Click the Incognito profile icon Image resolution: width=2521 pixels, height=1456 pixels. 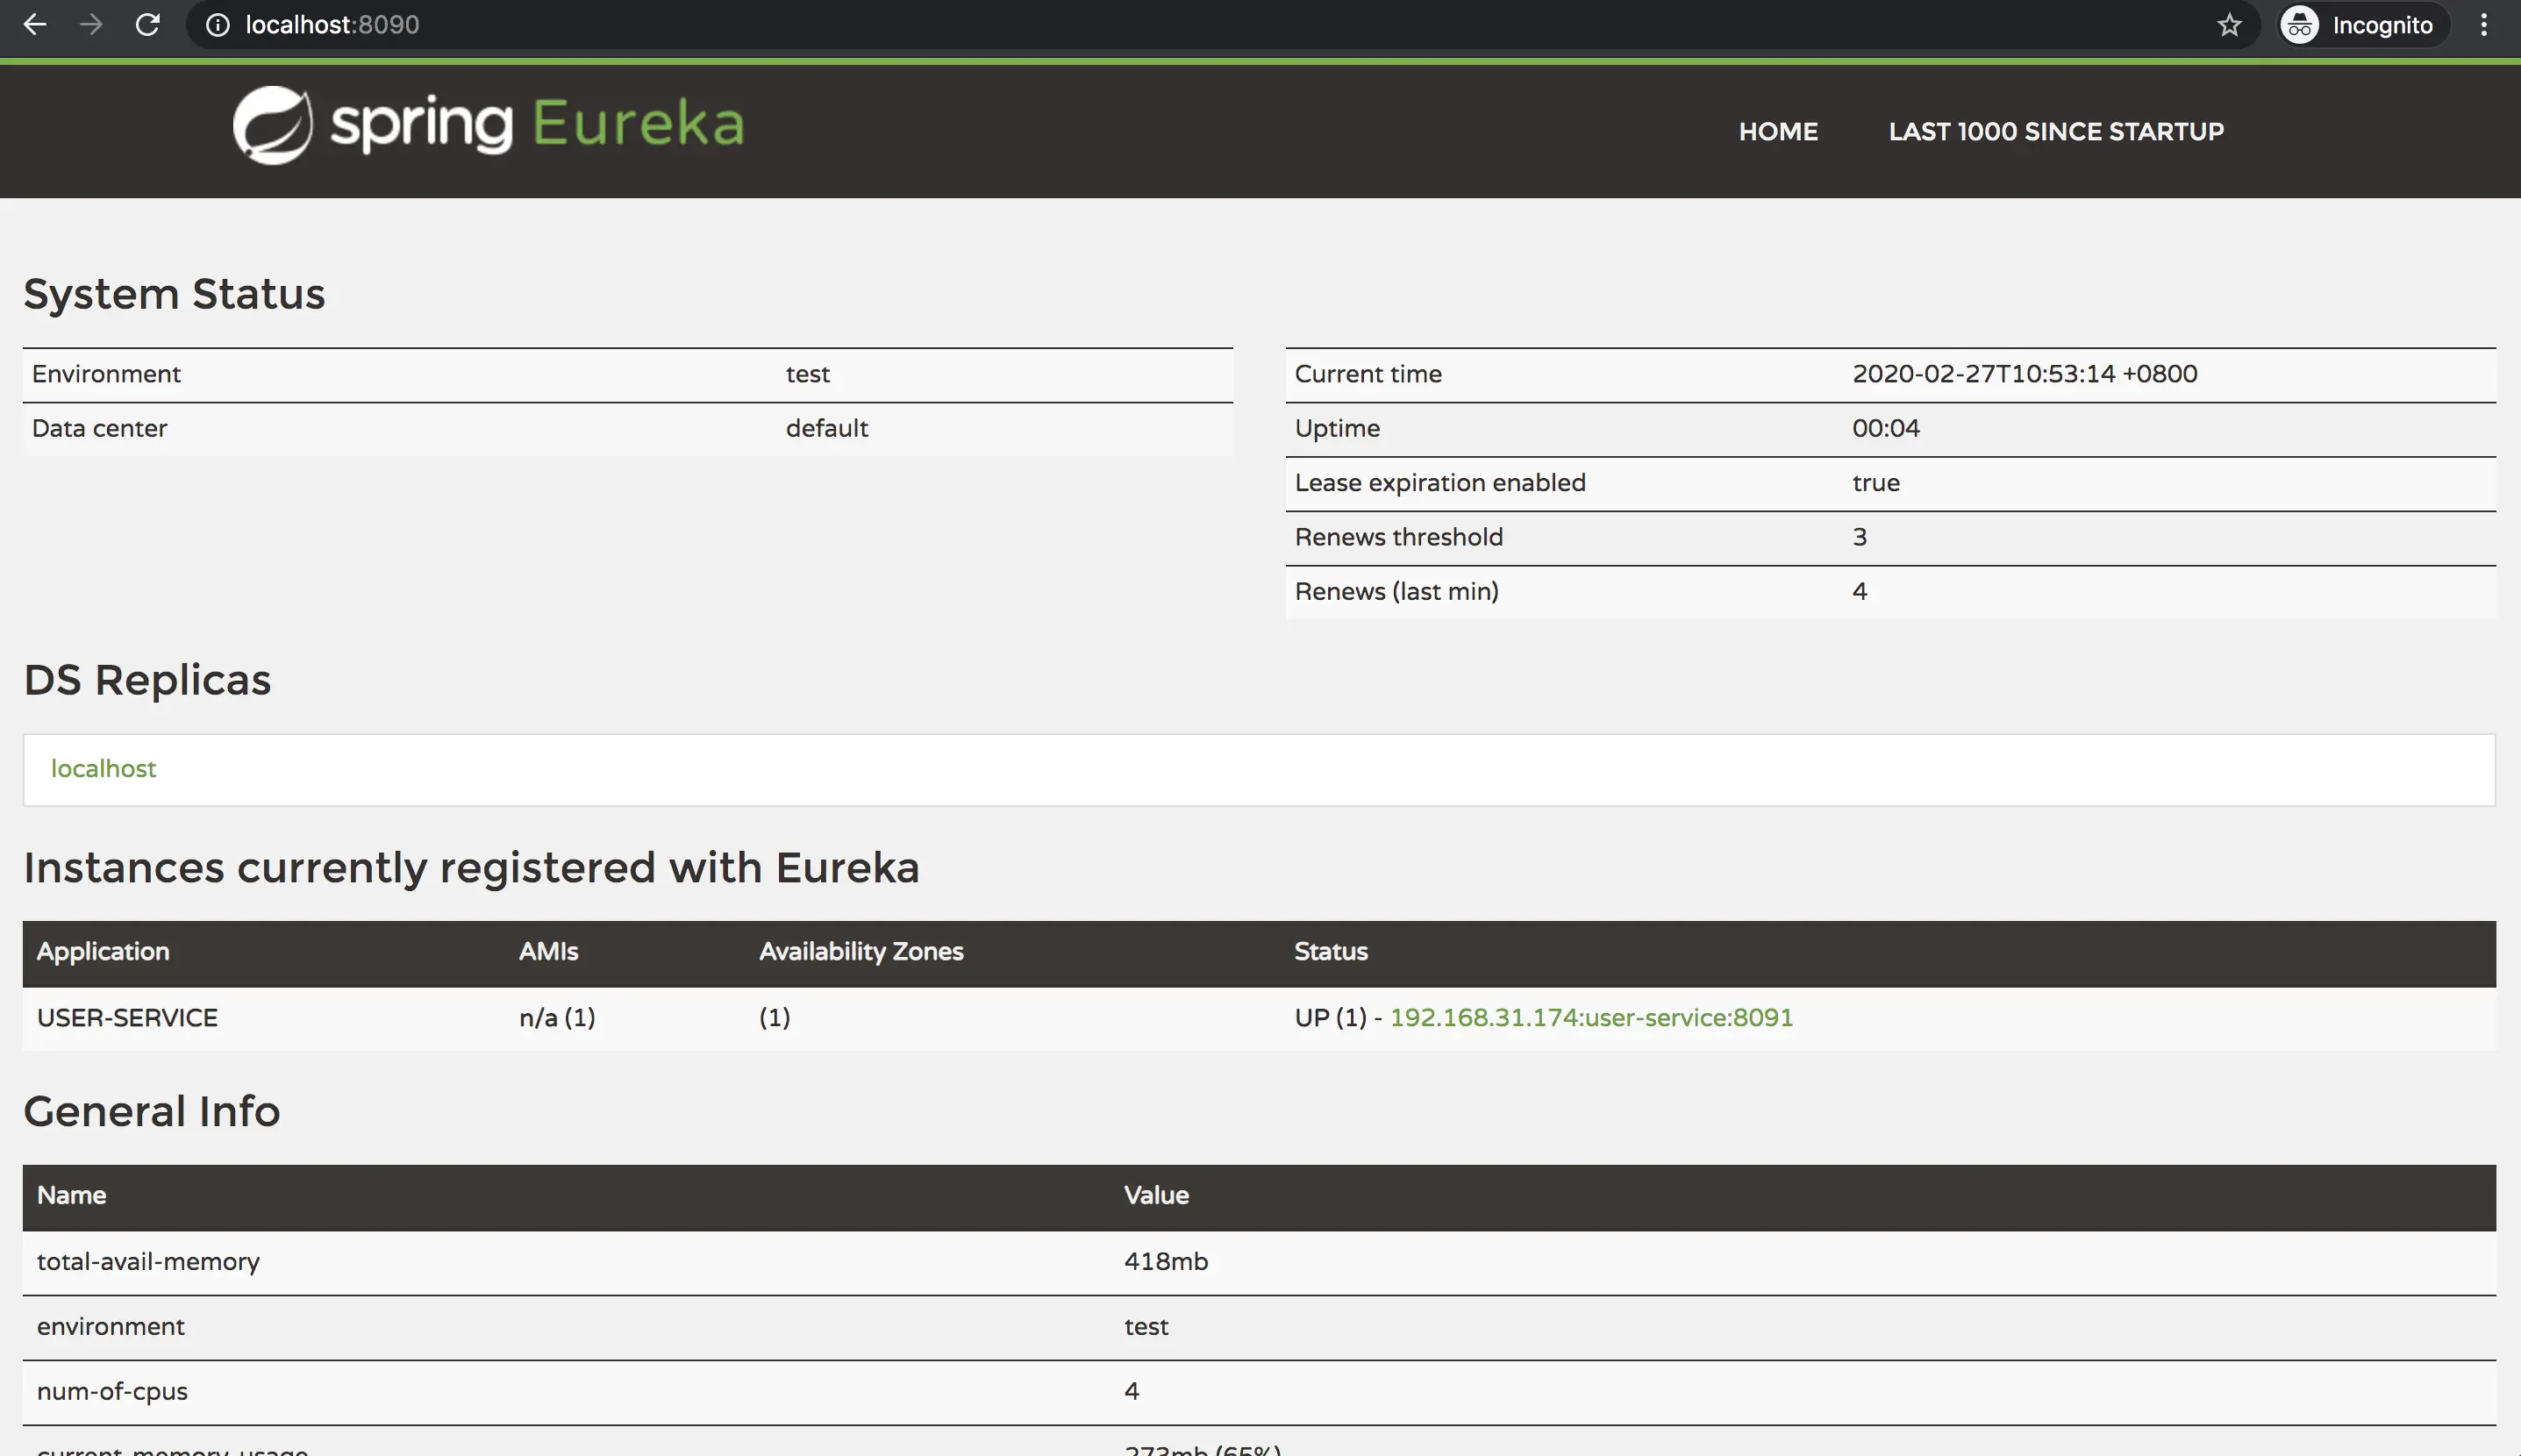tap(2299, 25)
